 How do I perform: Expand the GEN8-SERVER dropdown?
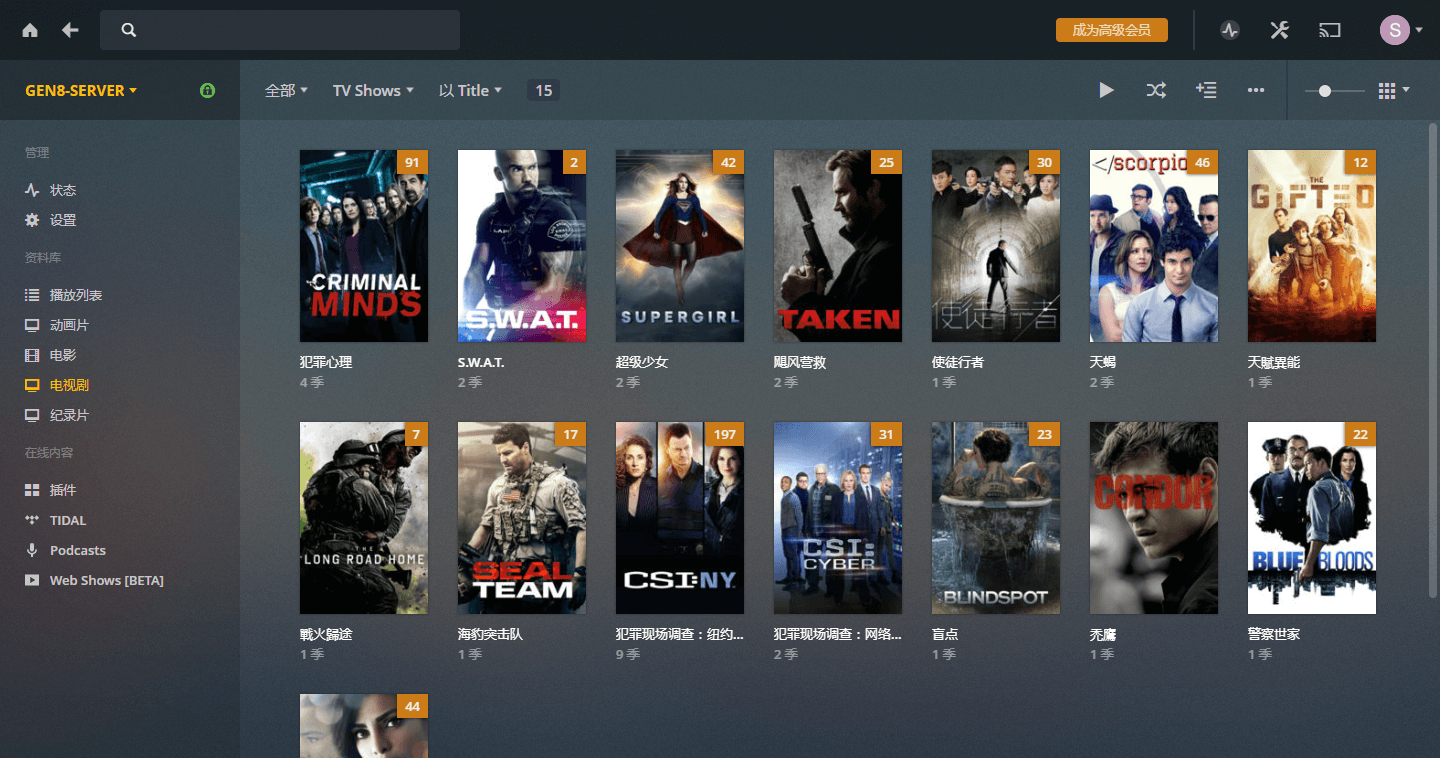(x=81, y=90)
